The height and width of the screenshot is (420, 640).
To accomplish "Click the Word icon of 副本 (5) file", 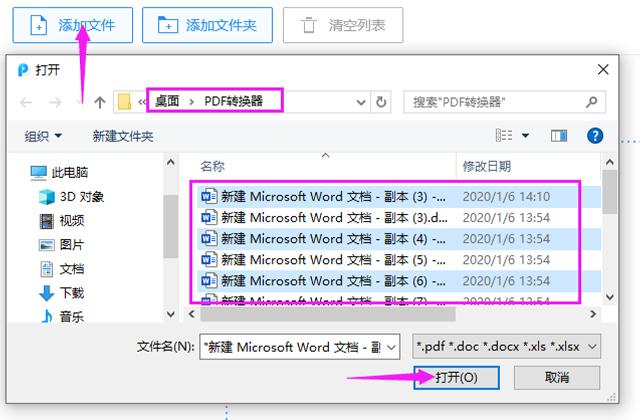I will [209, 259].
